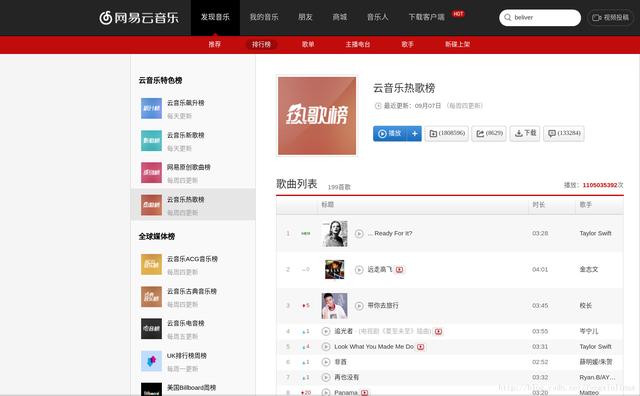640x396 pixels.
Task: Select the 排行榜 sub-navigation item
Action: [x=261, y=44]
